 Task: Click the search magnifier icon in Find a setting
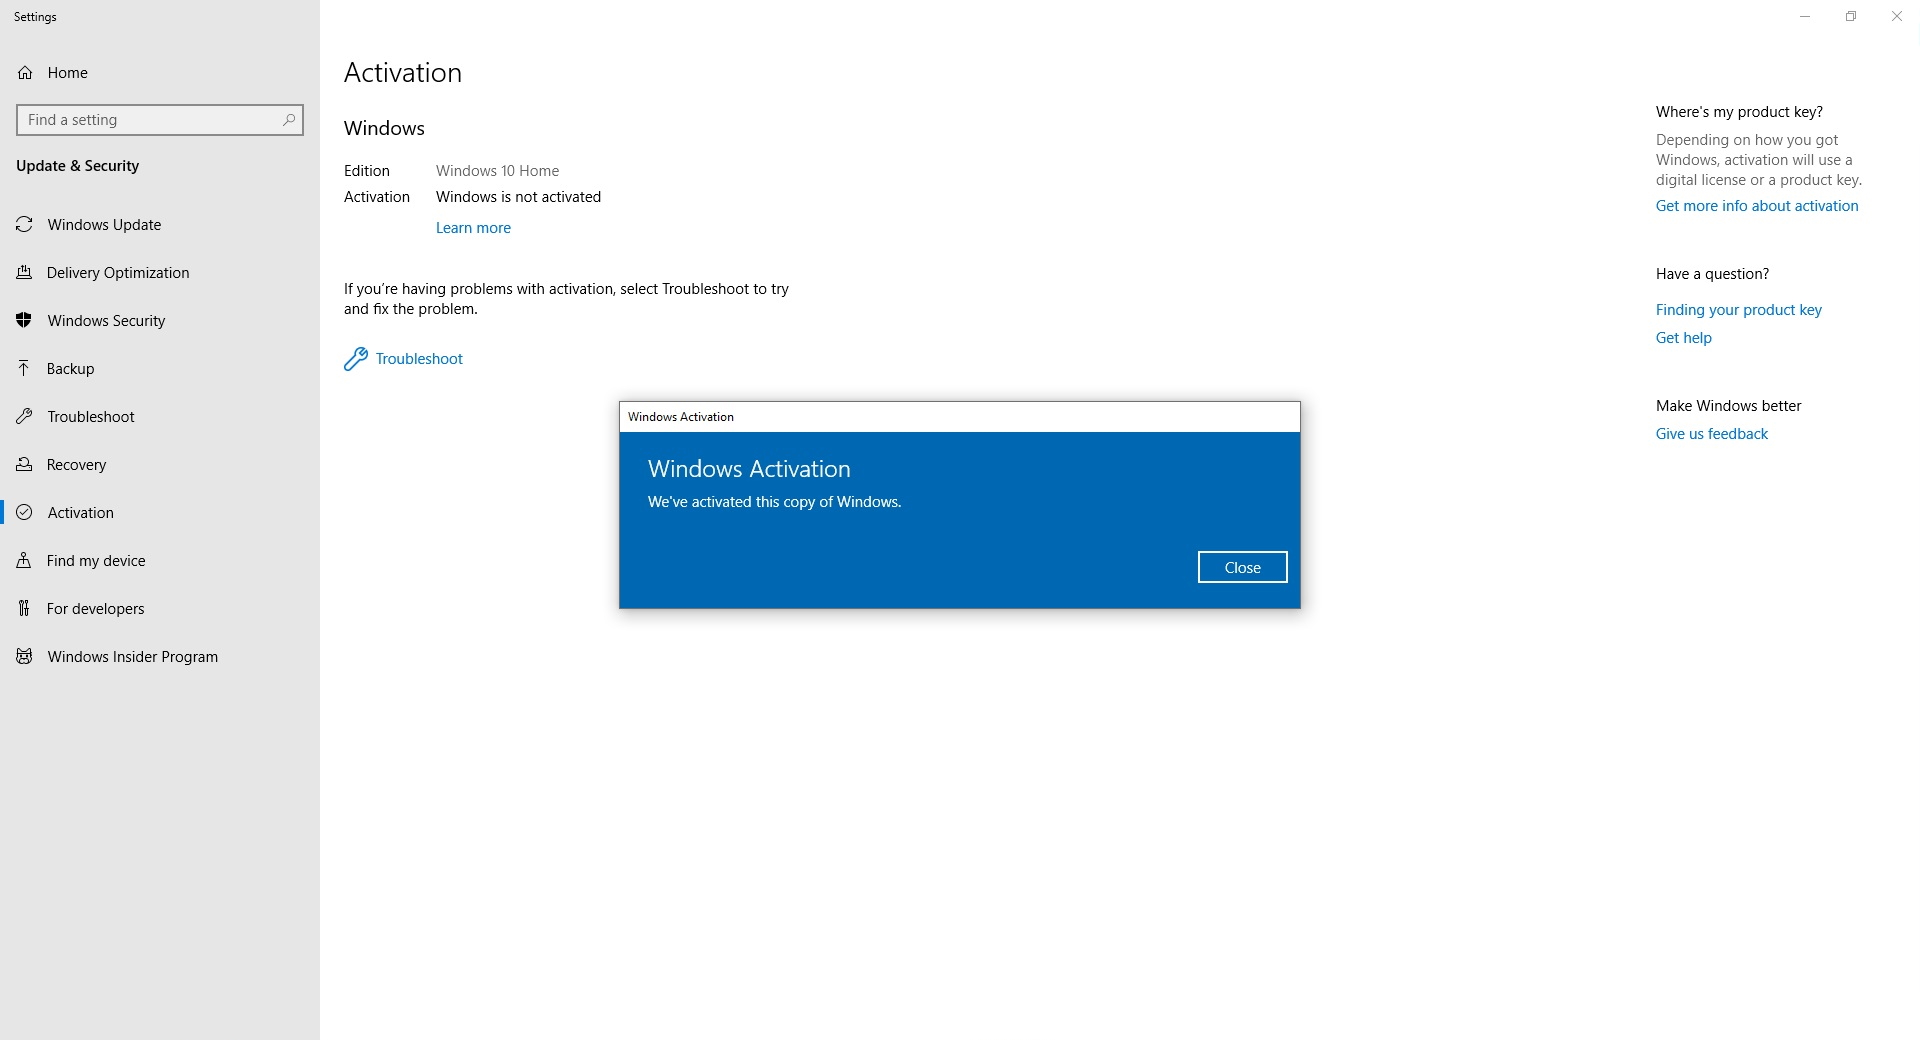[x=289, y=120]
